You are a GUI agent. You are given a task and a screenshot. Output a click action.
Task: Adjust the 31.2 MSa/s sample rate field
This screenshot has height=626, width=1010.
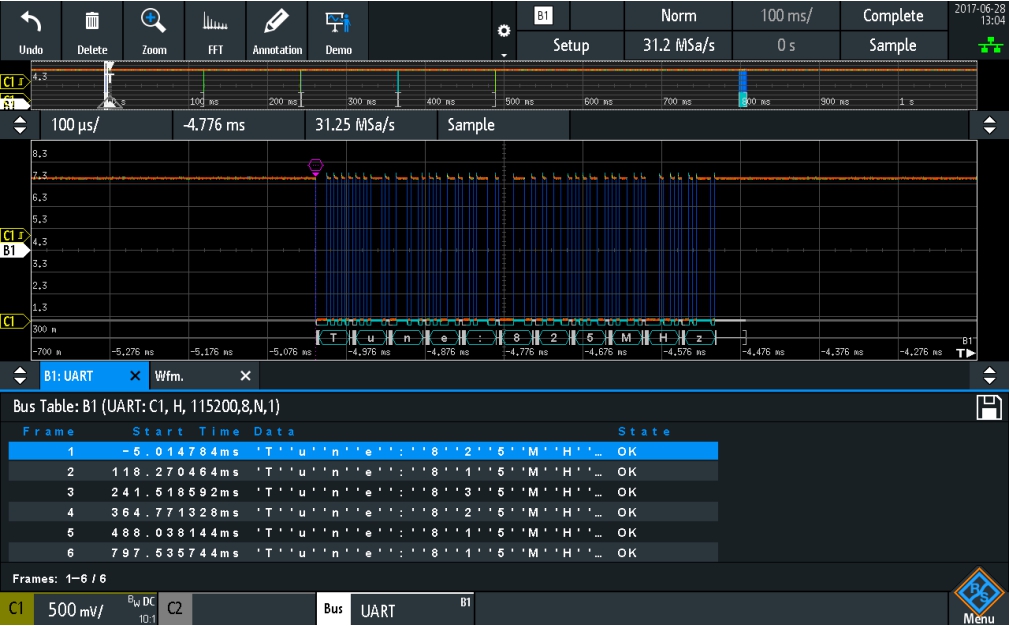pyautogui.click(x=678, y=45)
